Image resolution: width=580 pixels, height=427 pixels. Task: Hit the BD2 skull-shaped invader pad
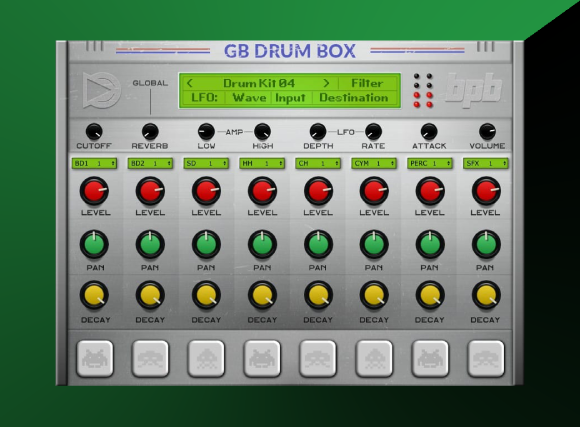(x=151, y=359)
